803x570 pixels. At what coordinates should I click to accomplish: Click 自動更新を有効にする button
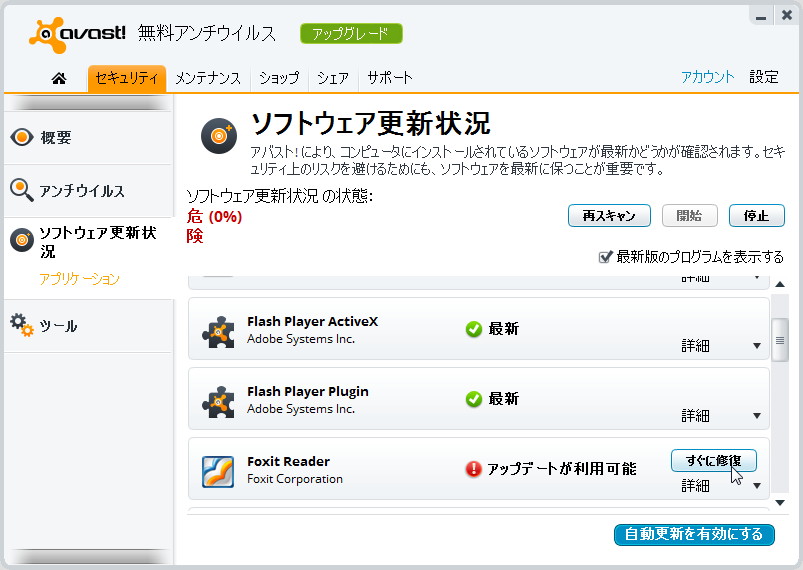[694, 535]
